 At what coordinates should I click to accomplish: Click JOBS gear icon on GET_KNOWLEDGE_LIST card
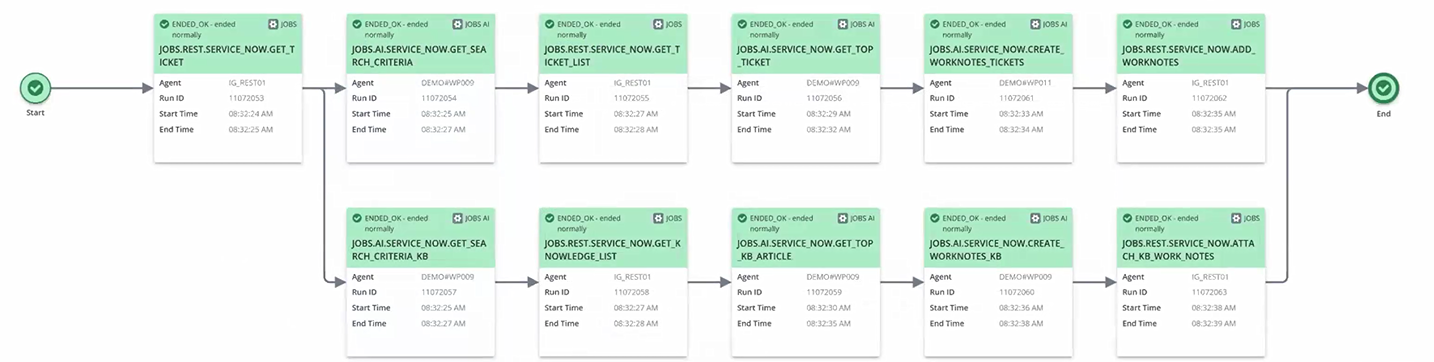[659, 217]
